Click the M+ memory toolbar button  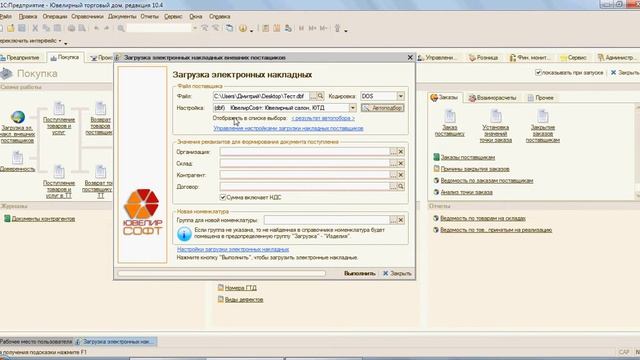pyautogui.click(x=313, y=28)
